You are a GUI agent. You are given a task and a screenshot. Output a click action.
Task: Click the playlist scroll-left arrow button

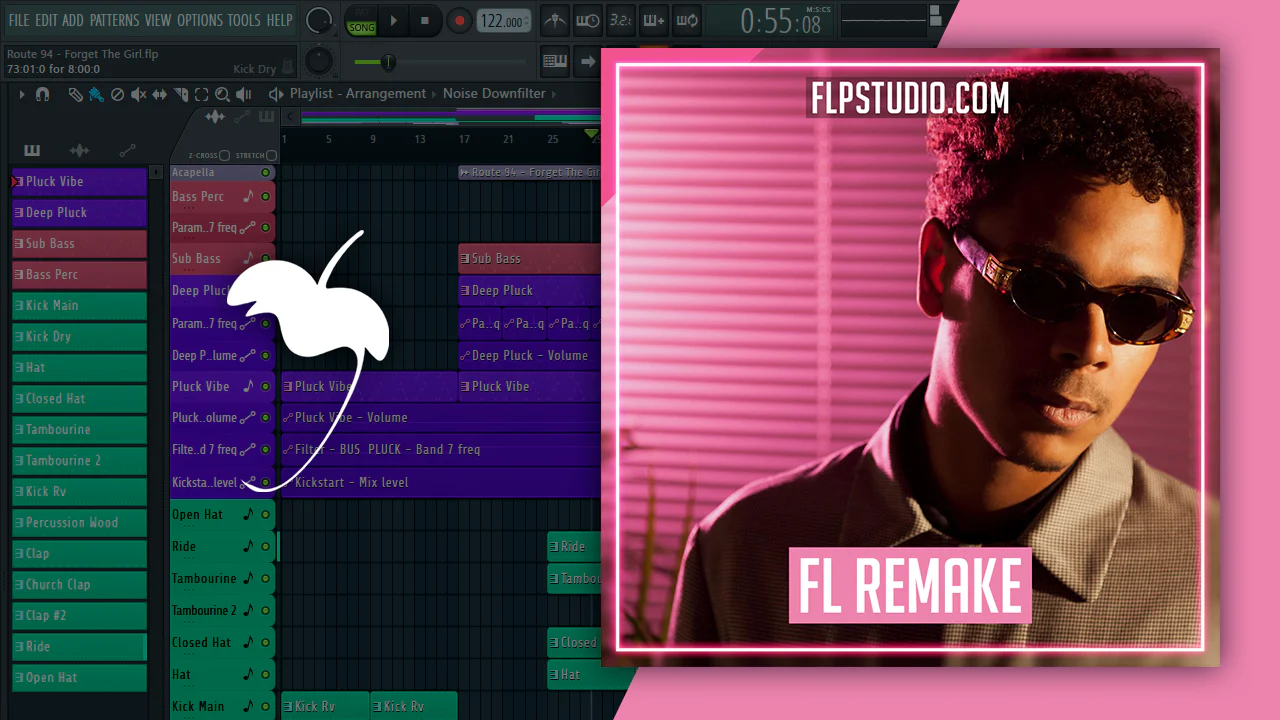tap(292, 117)
